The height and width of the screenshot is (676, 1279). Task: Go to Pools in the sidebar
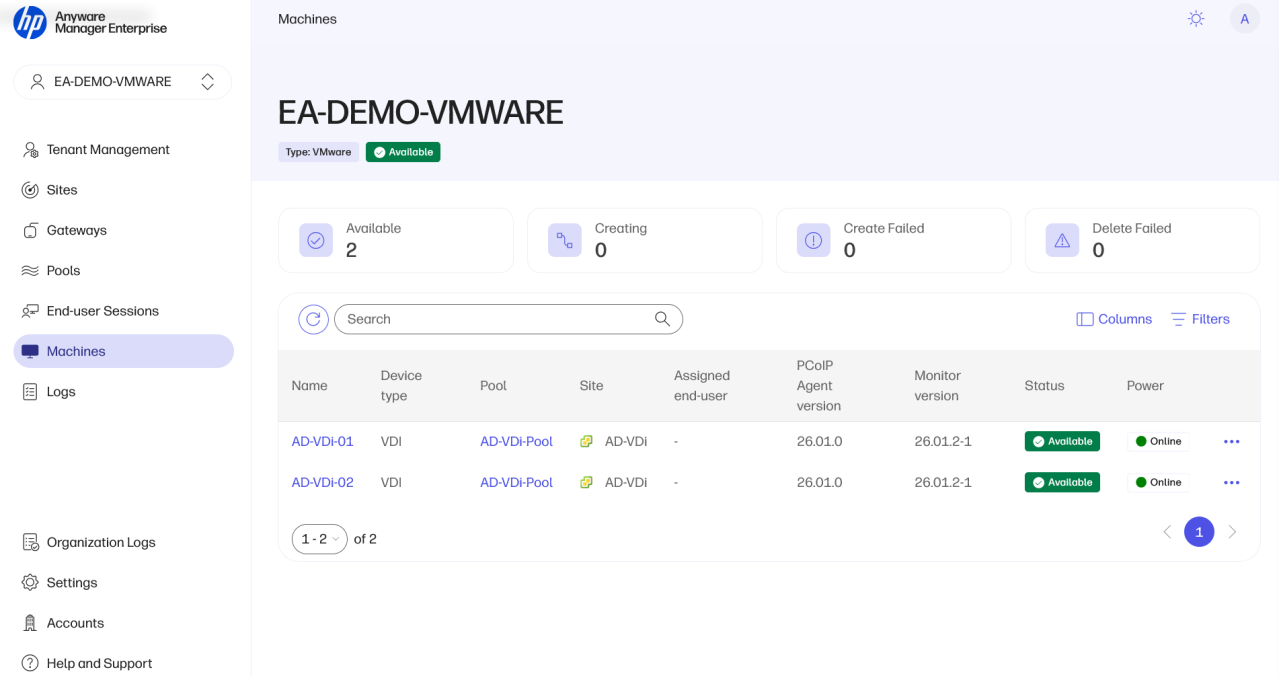pyautogui.click(x=63, y=271)
